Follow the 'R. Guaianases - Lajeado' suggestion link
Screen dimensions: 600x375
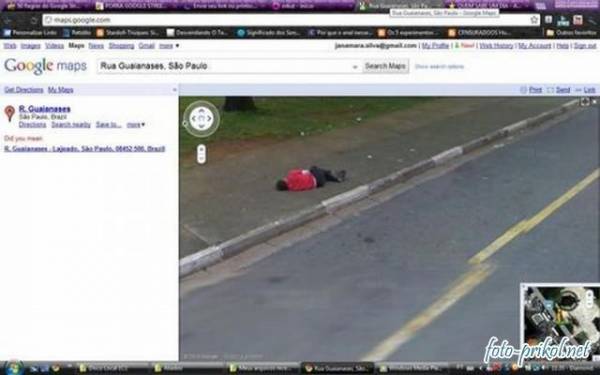(84, 149)
